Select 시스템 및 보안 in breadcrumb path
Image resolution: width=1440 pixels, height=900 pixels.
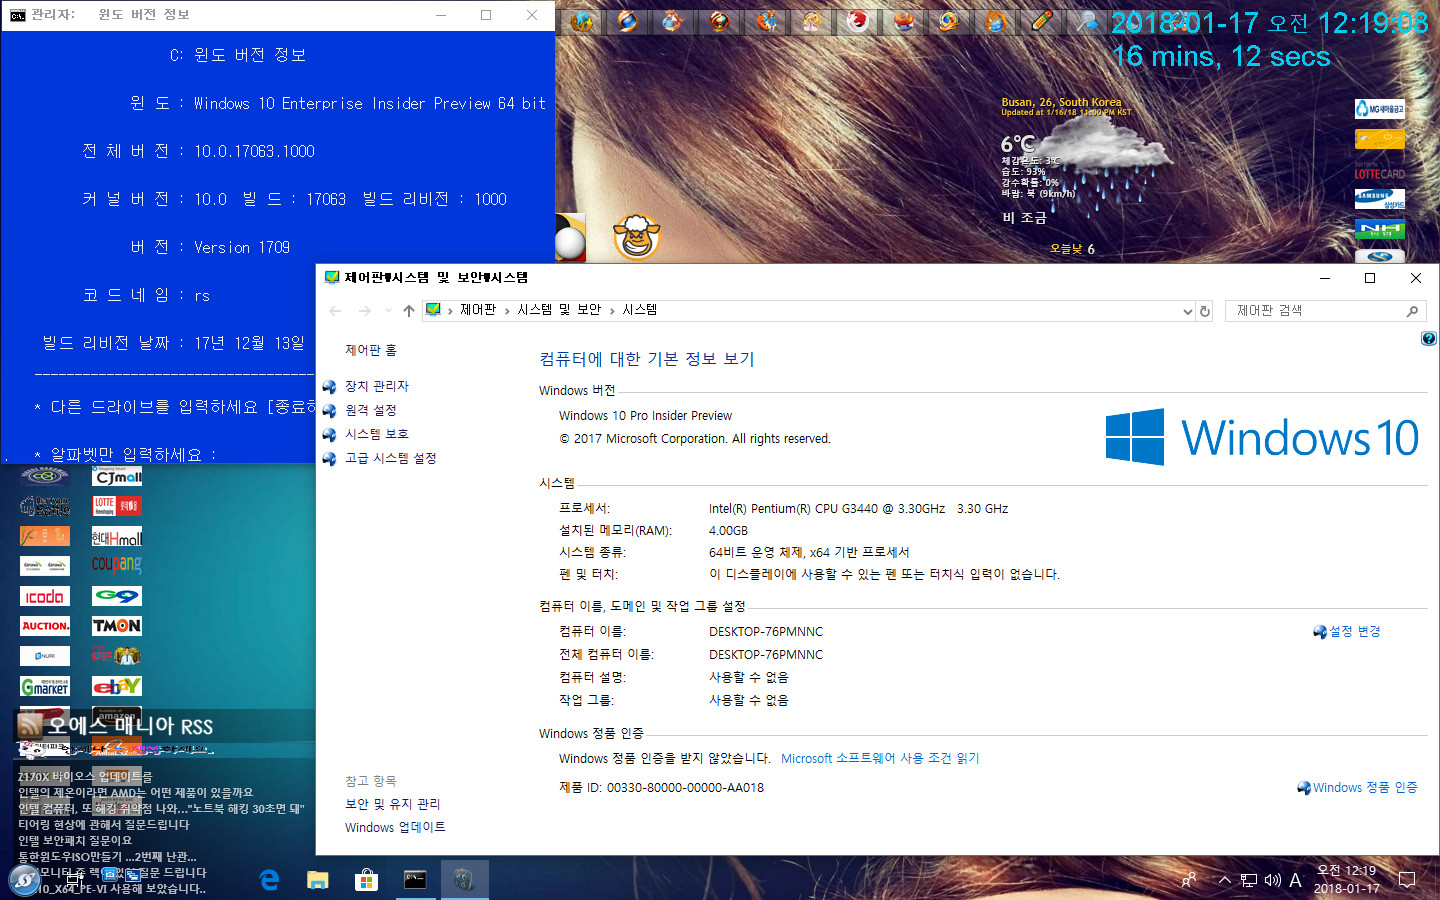coord(559,310)
